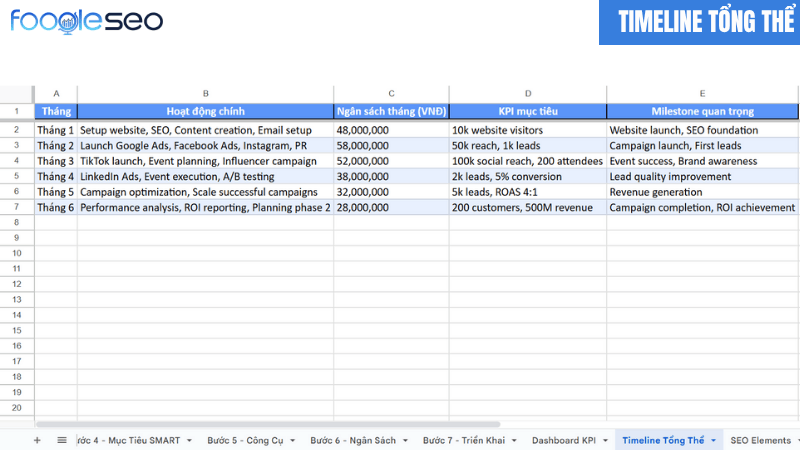The image size is (800, 450).
Task: Click KPI cell '100k social reach, 200 attendees'
Action: coord(528,161)
